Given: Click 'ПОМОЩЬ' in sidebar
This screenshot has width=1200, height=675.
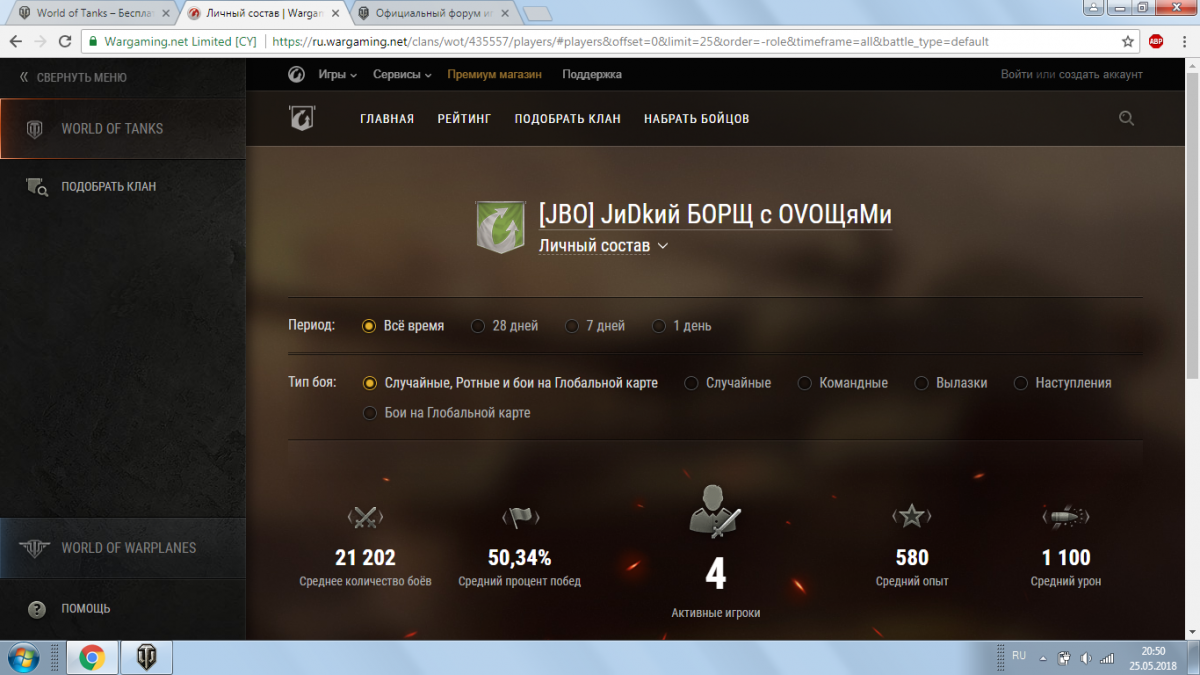Looking at the screenshot, I should coord(86,609).
